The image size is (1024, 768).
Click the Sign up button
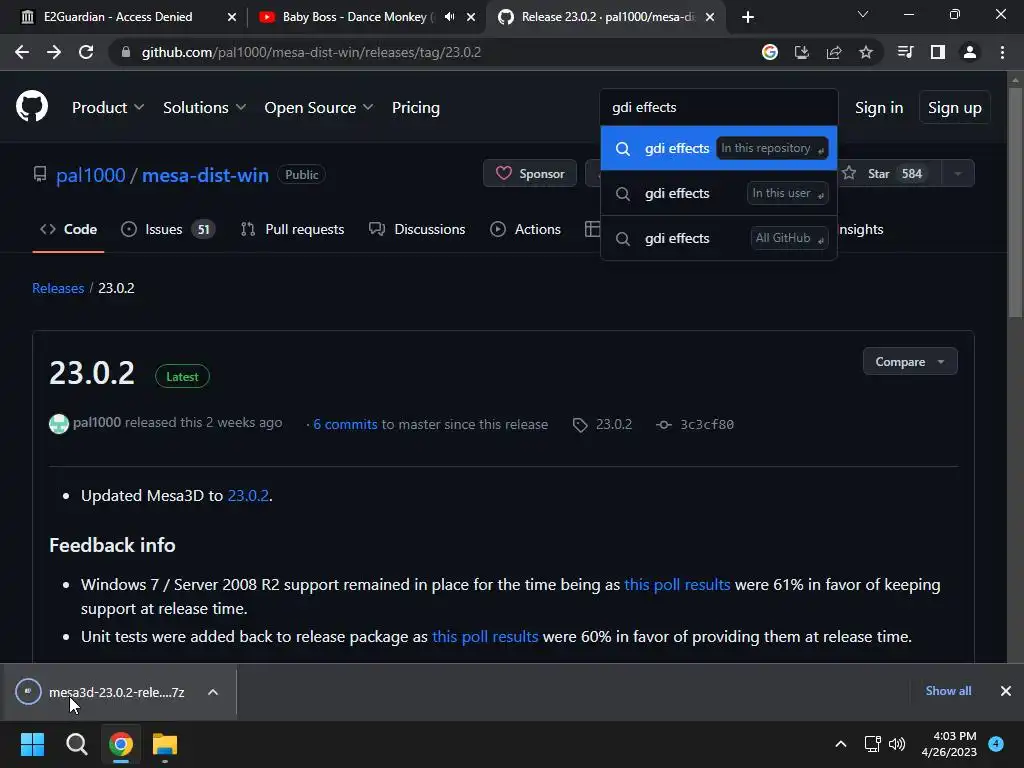(955, 108)
